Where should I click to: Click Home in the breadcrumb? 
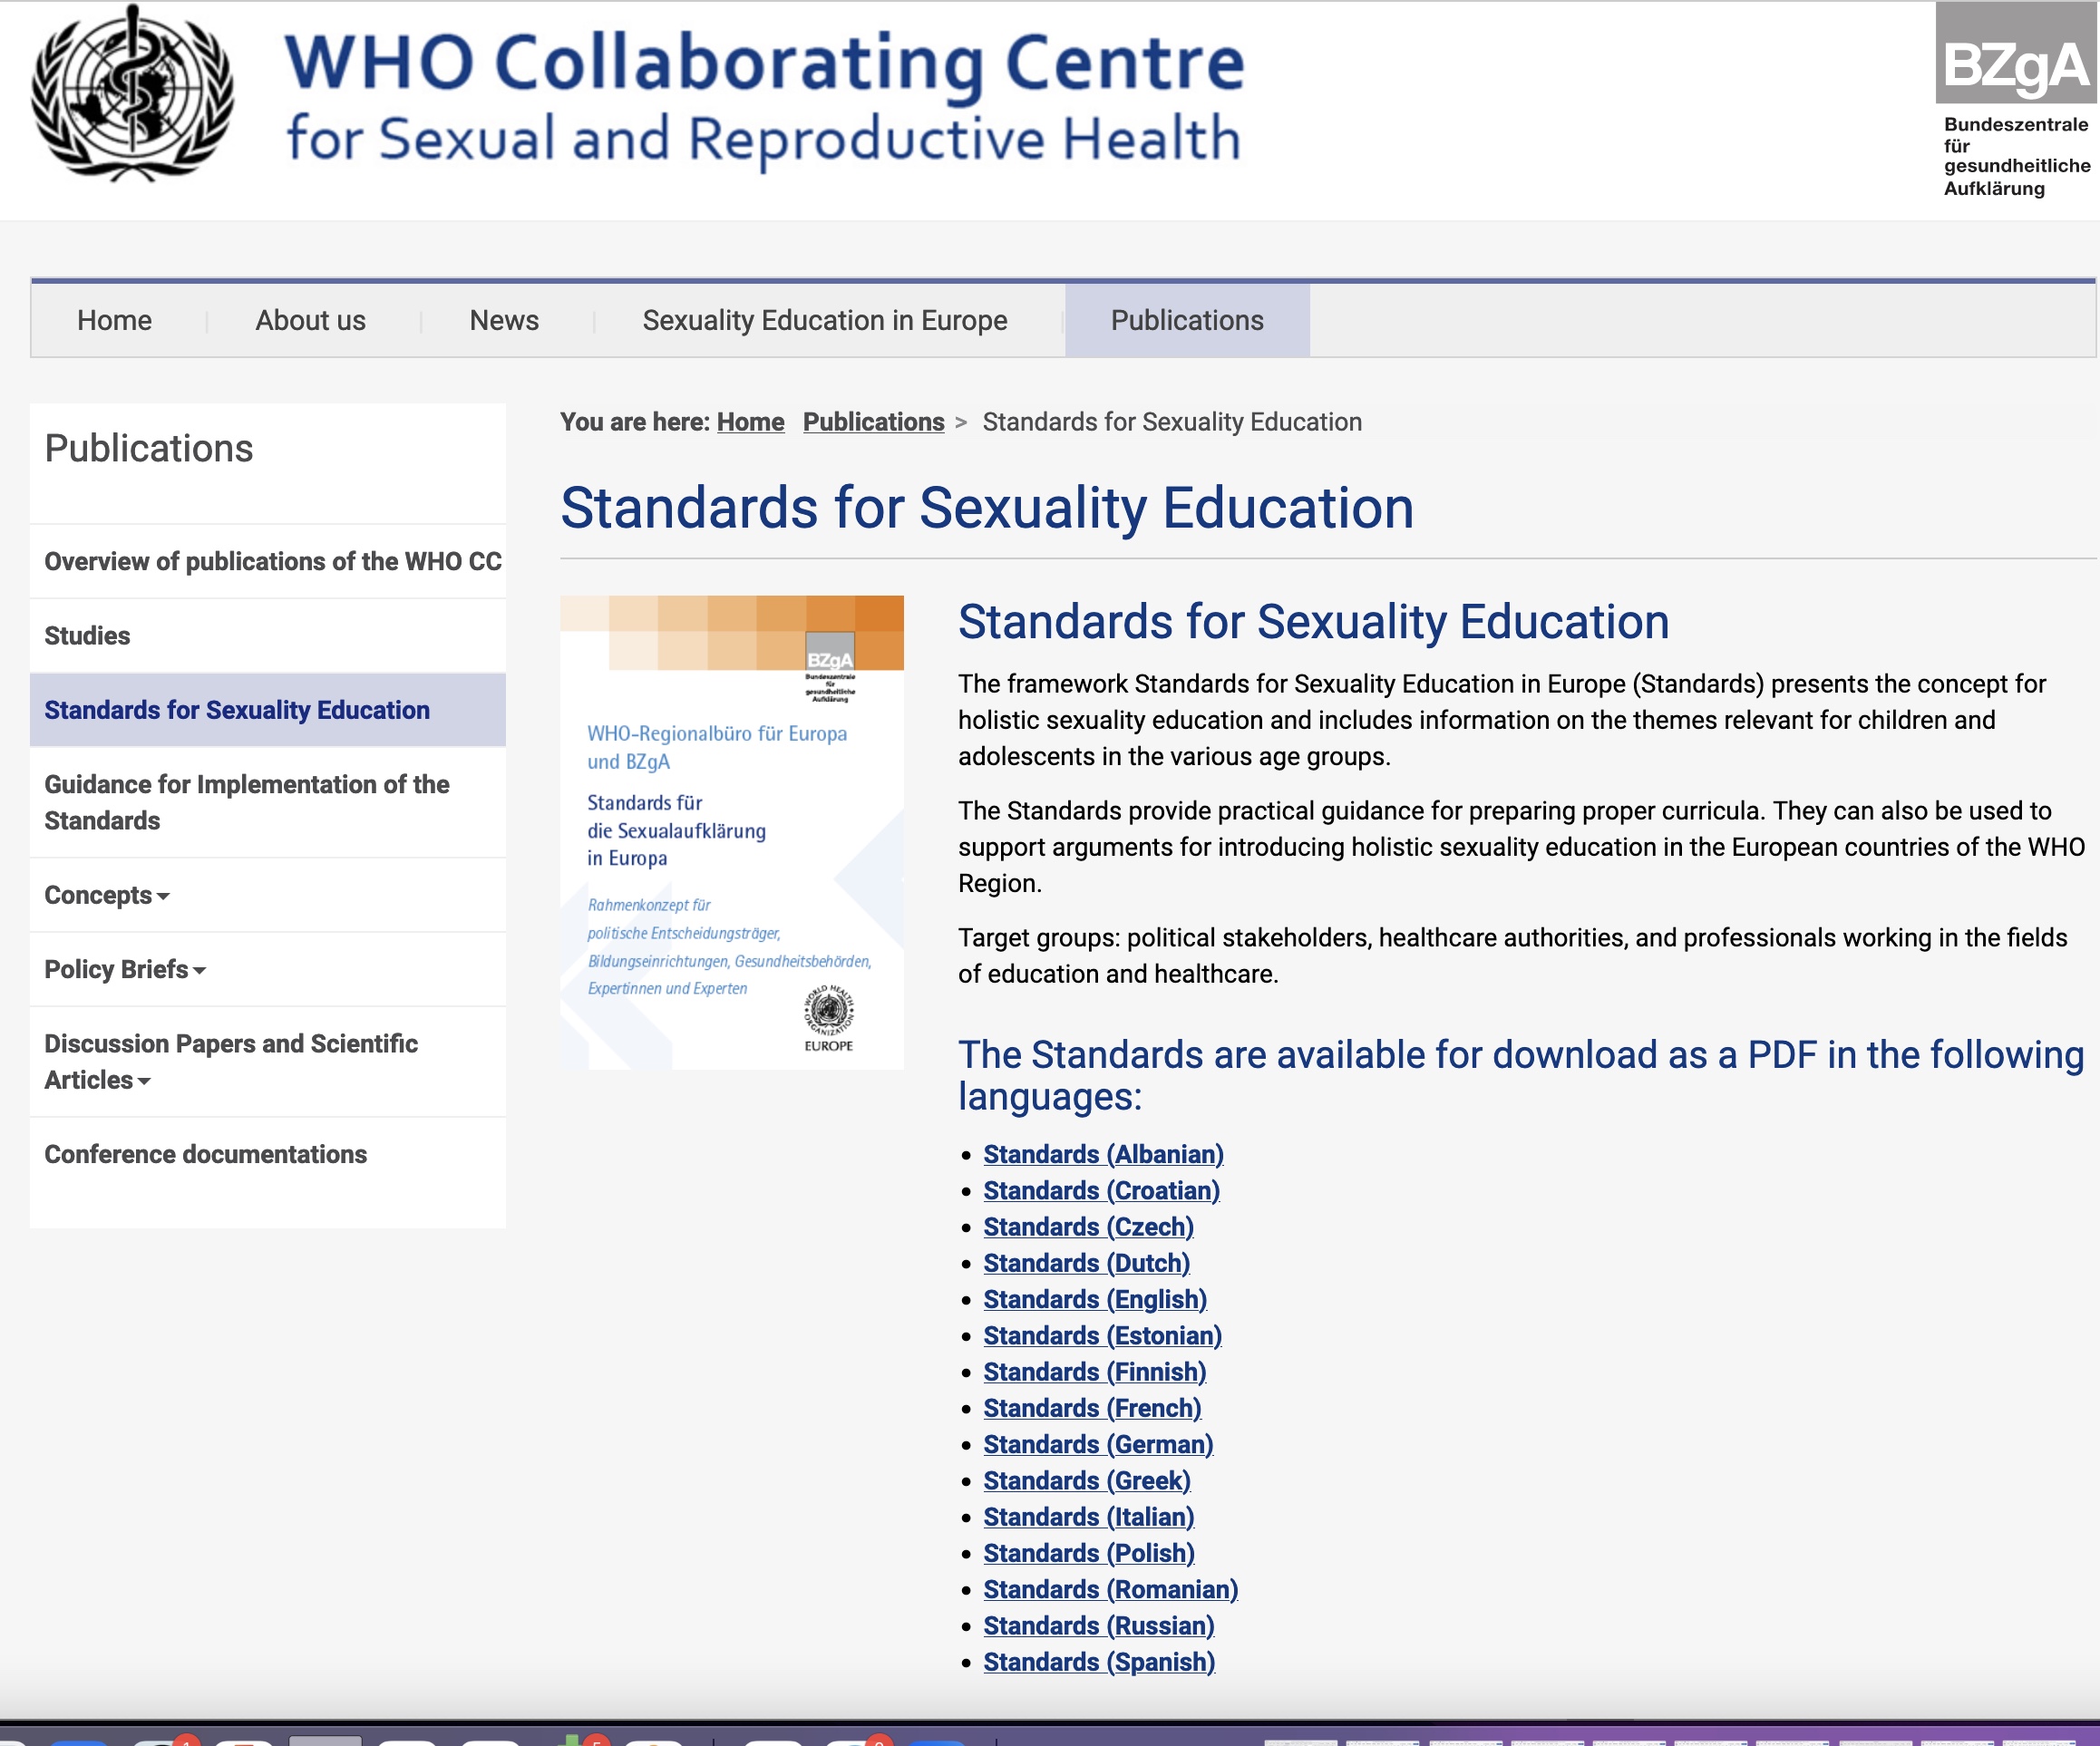(x=750, y=422)
